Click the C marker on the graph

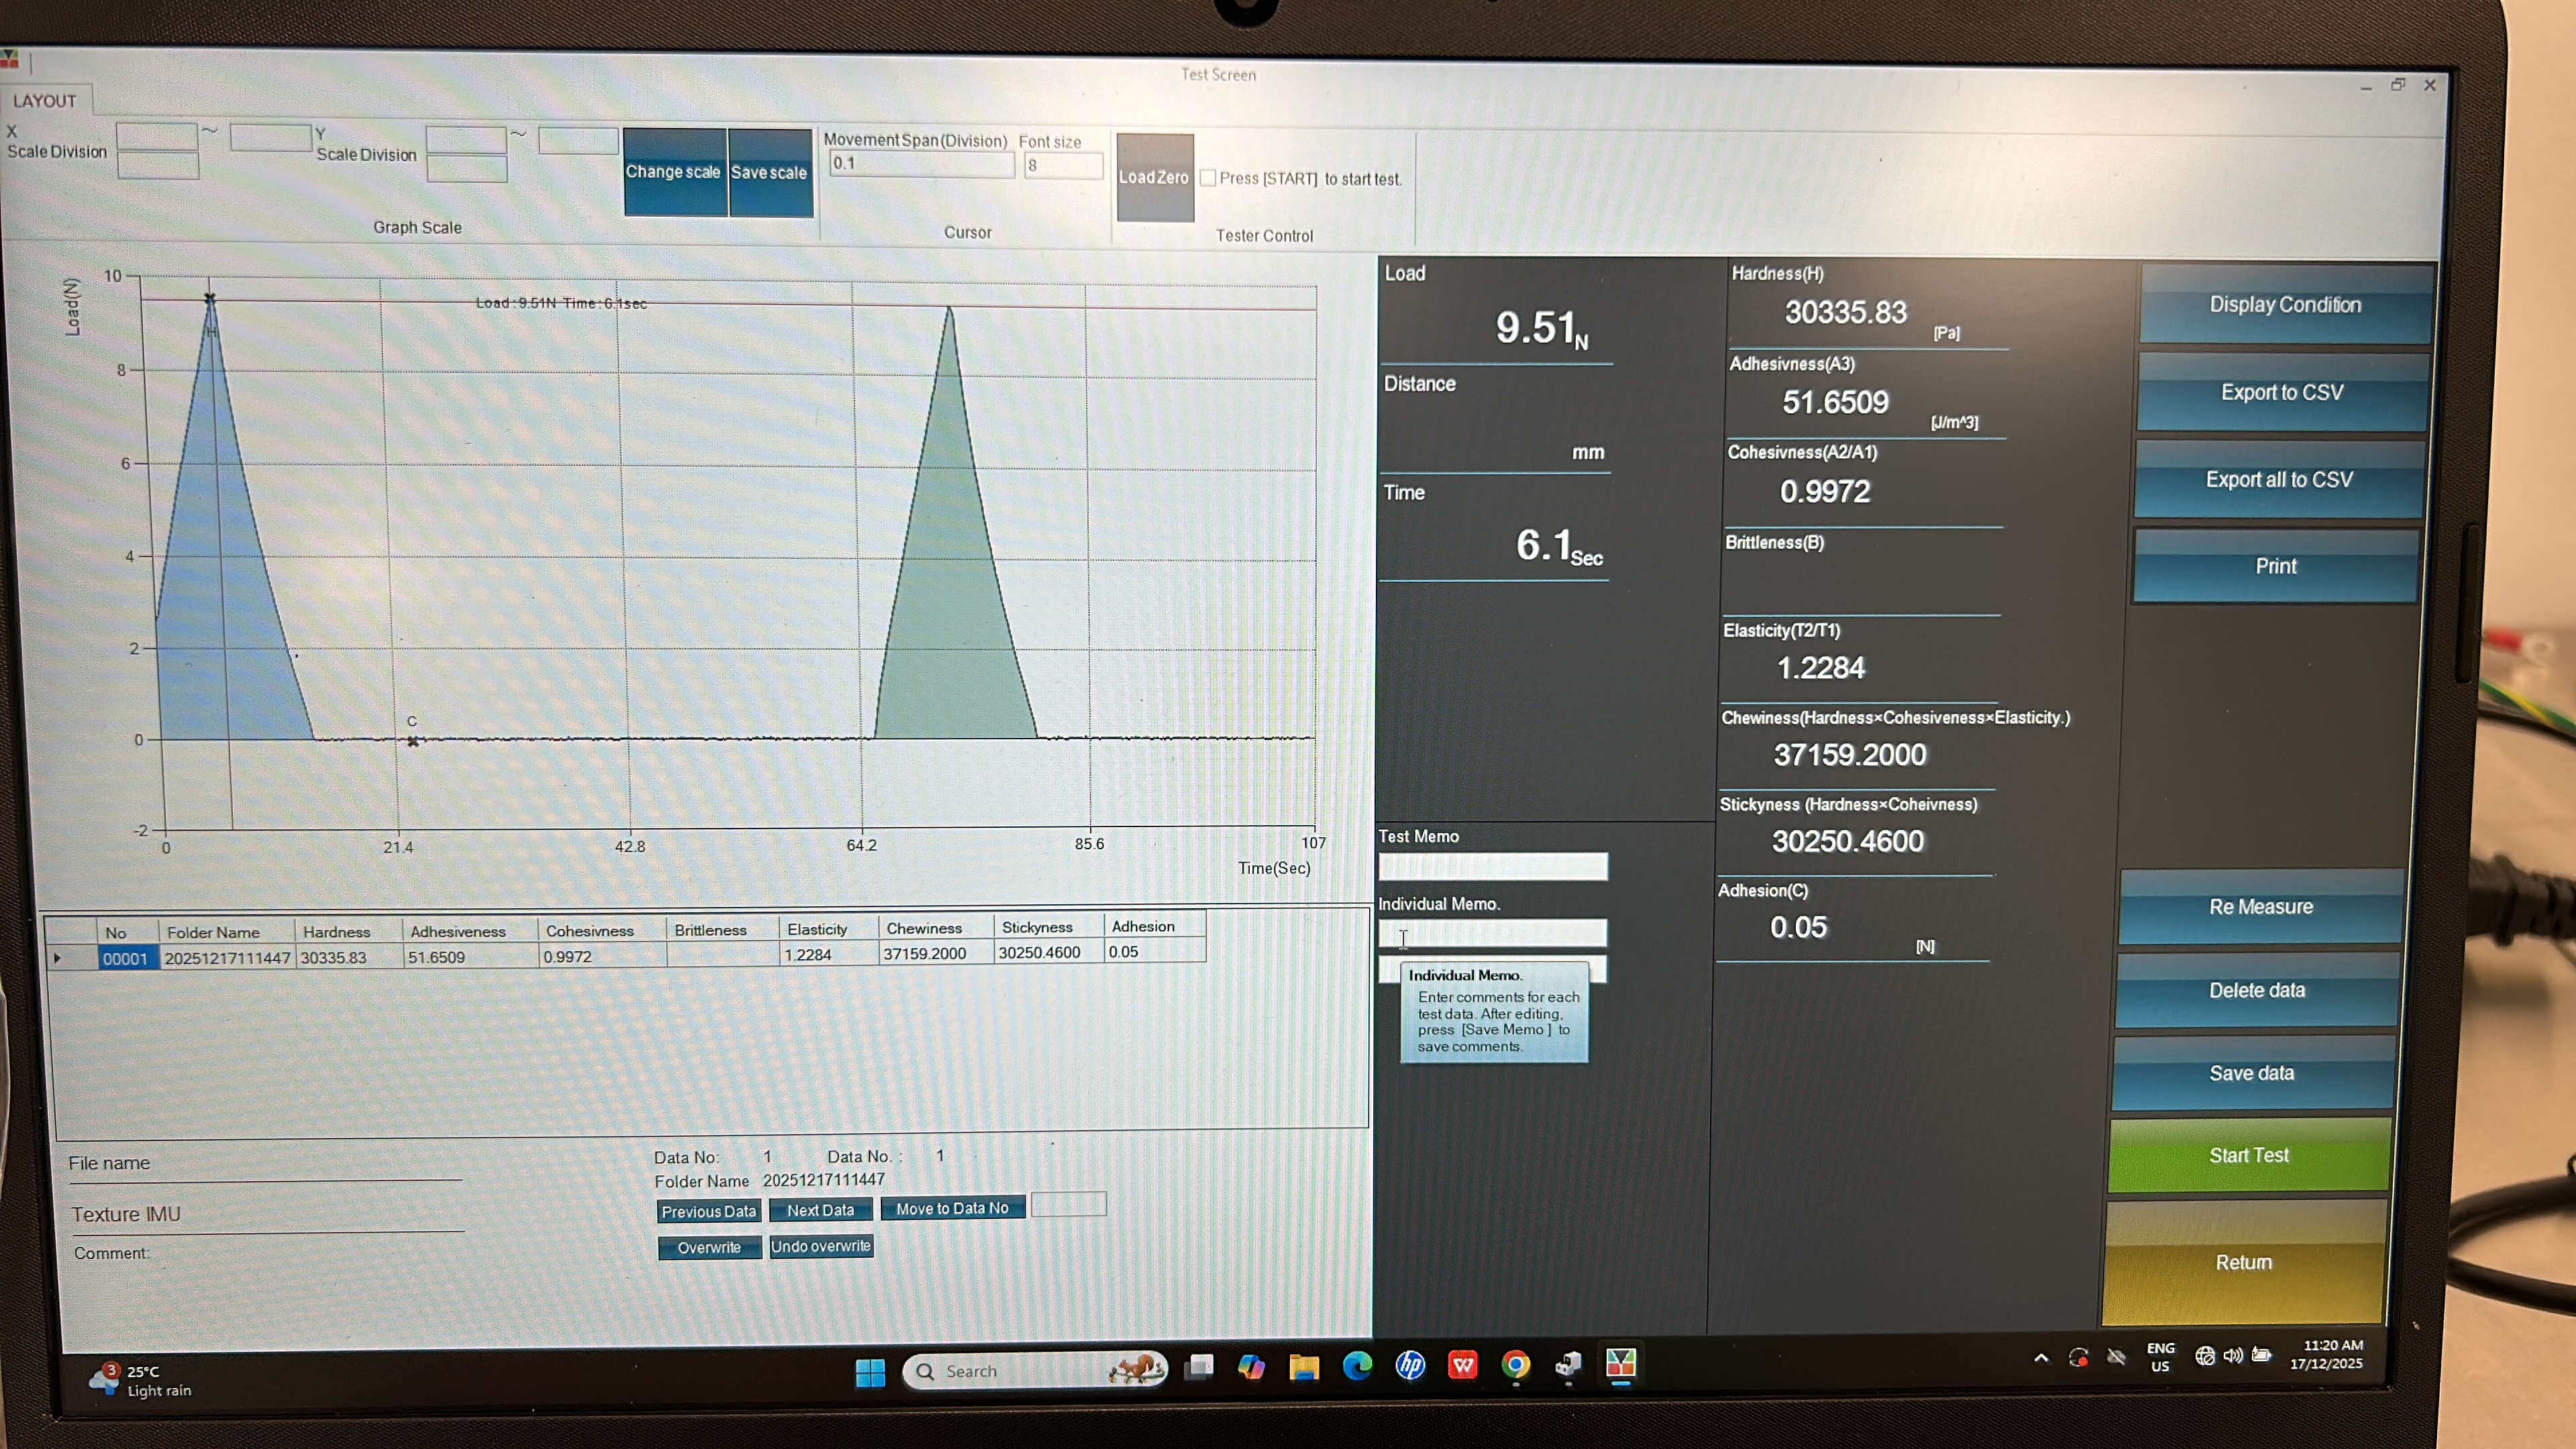[x=413, y=741]
